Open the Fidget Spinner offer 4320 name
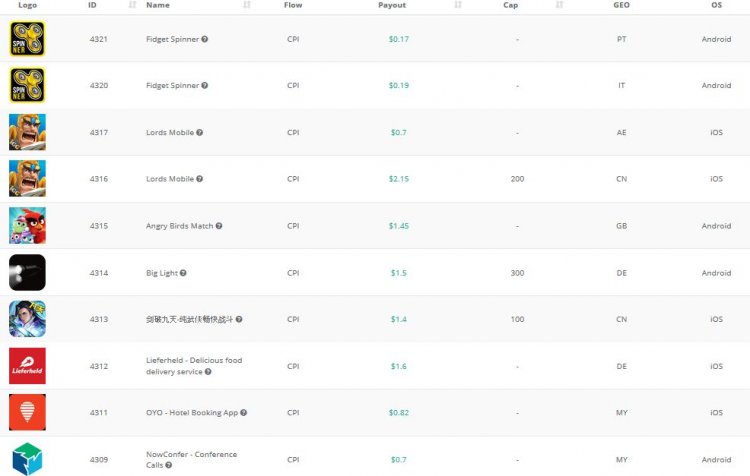This screenshot has height=476, width=750. tap(172, 86)
